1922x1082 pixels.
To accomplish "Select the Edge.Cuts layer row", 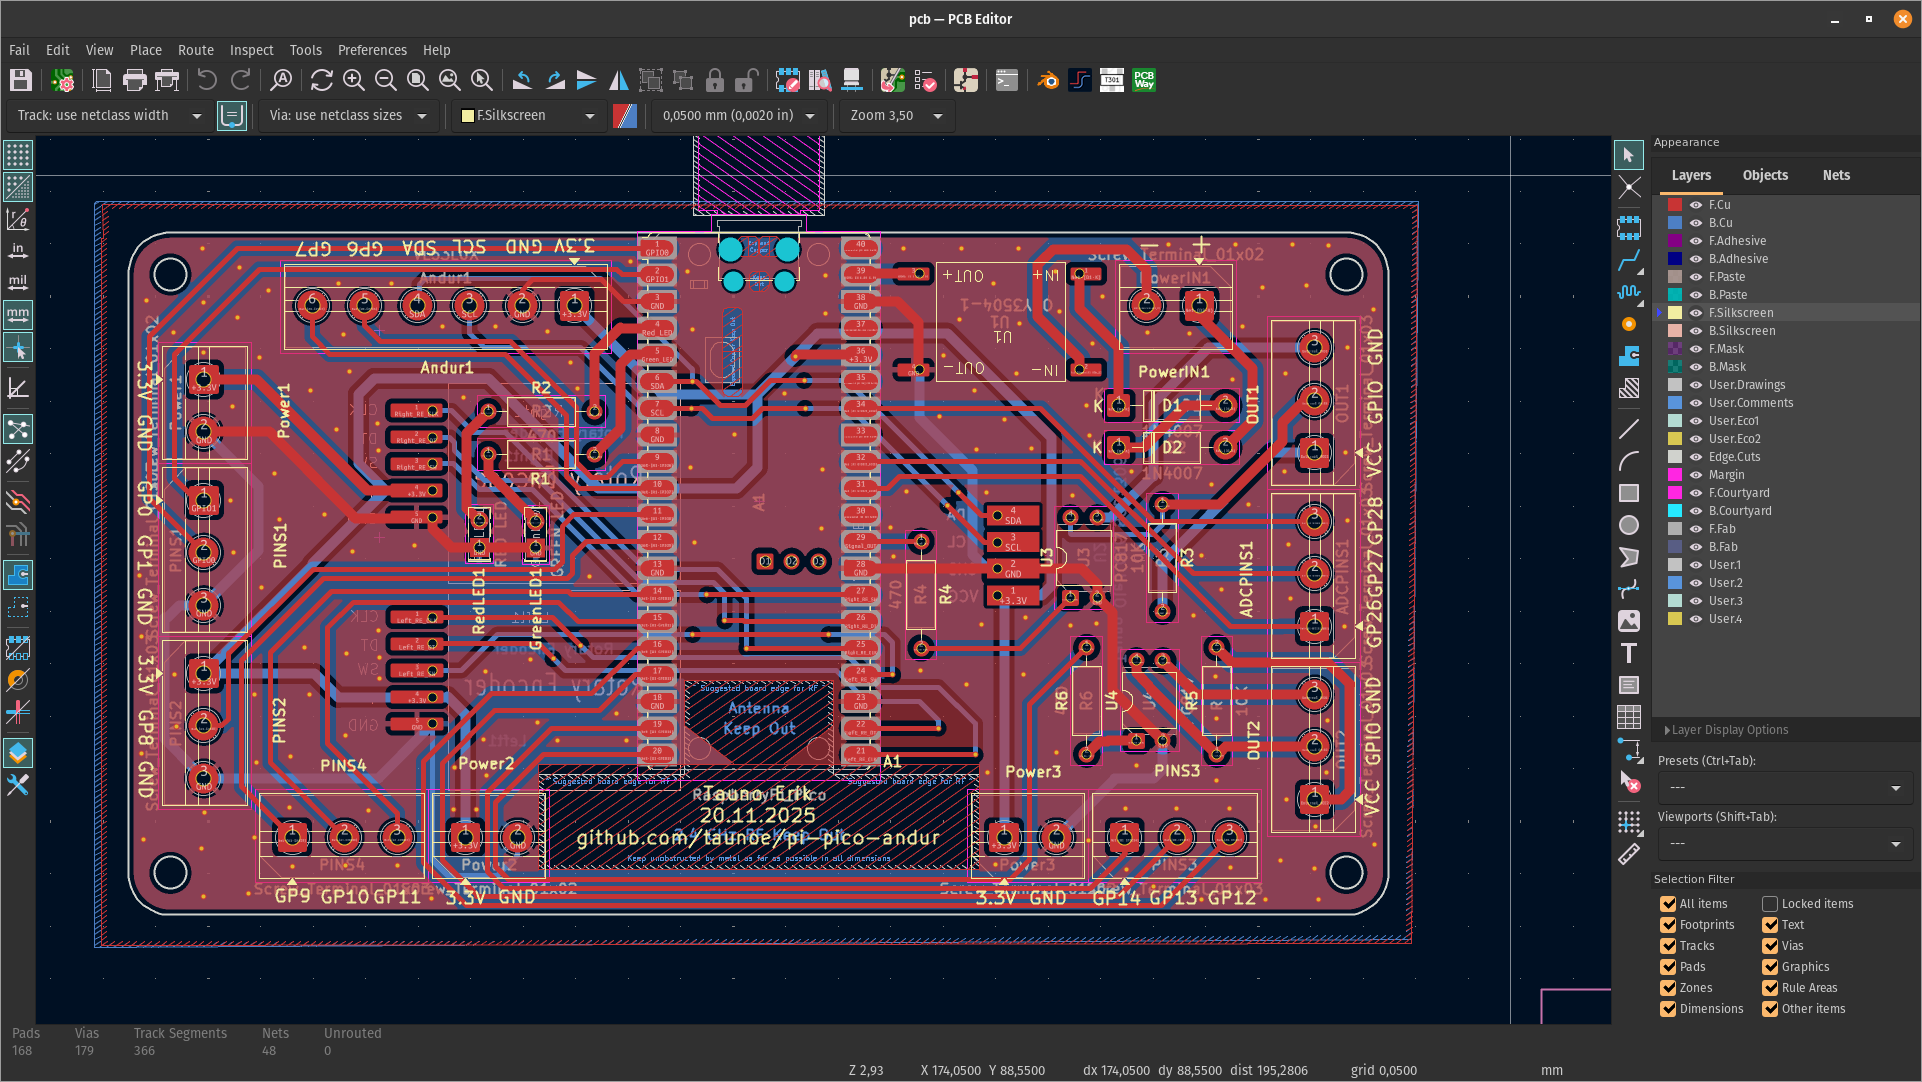I will 1734,457.
